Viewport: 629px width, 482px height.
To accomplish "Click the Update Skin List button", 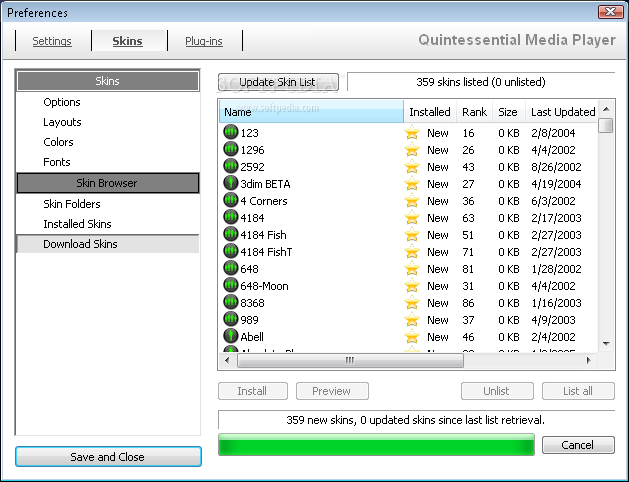I will coord(278,82).
